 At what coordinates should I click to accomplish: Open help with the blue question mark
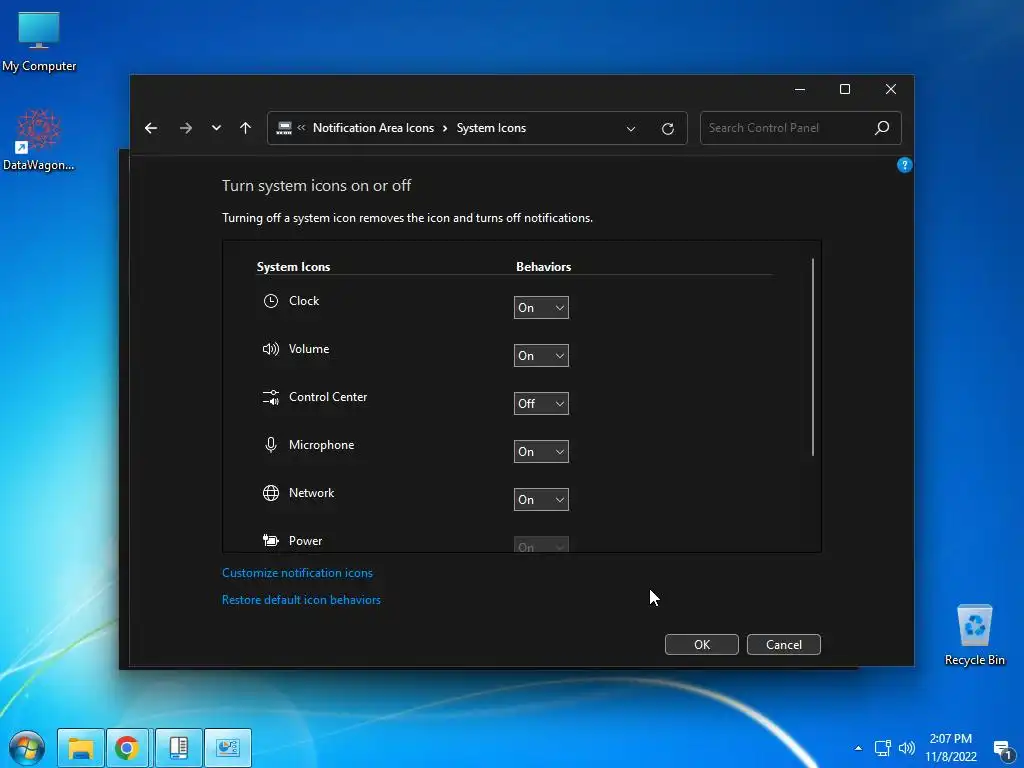click(904, 165)
